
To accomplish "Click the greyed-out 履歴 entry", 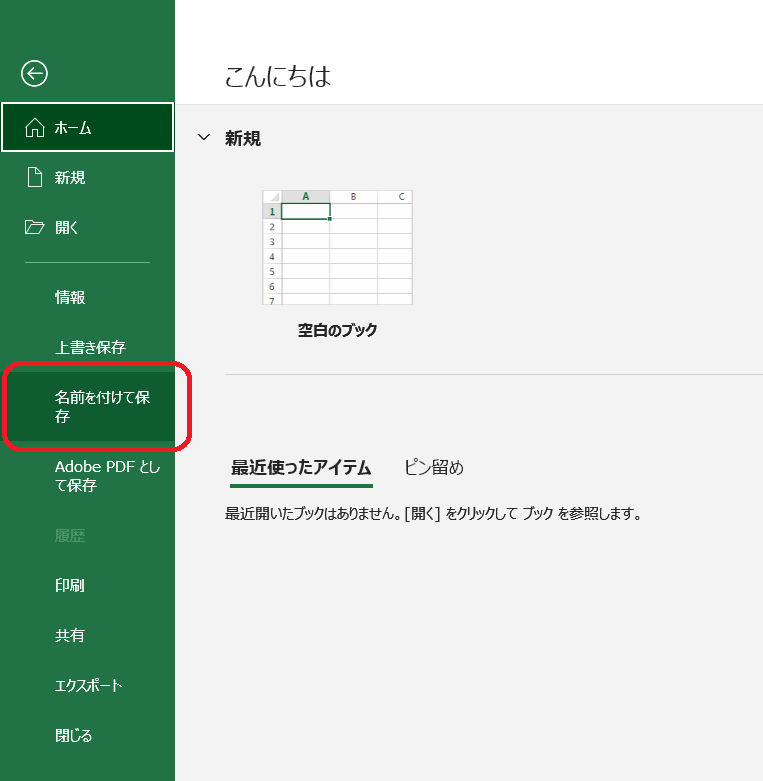I will [x=70, y=536].
